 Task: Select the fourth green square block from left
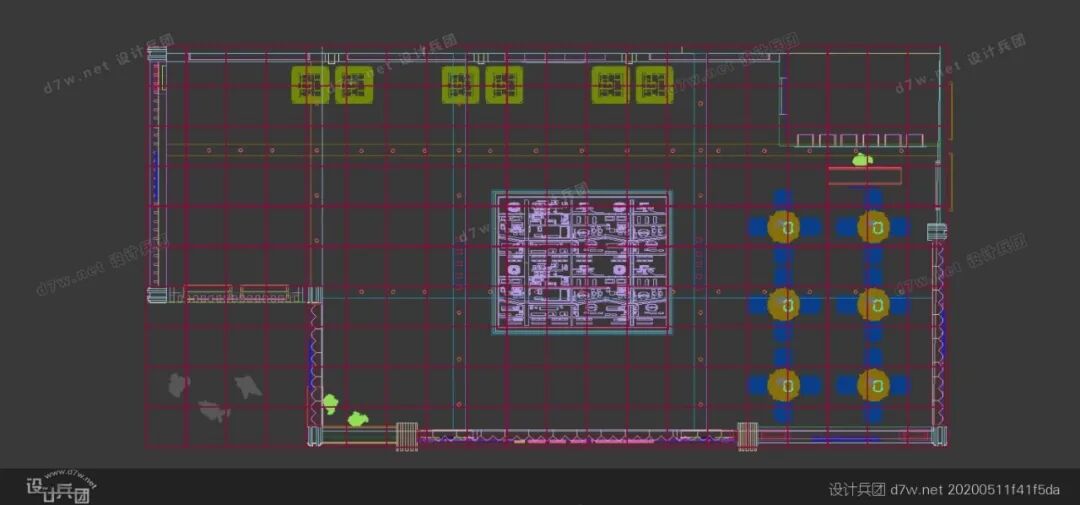pos(504,85)
